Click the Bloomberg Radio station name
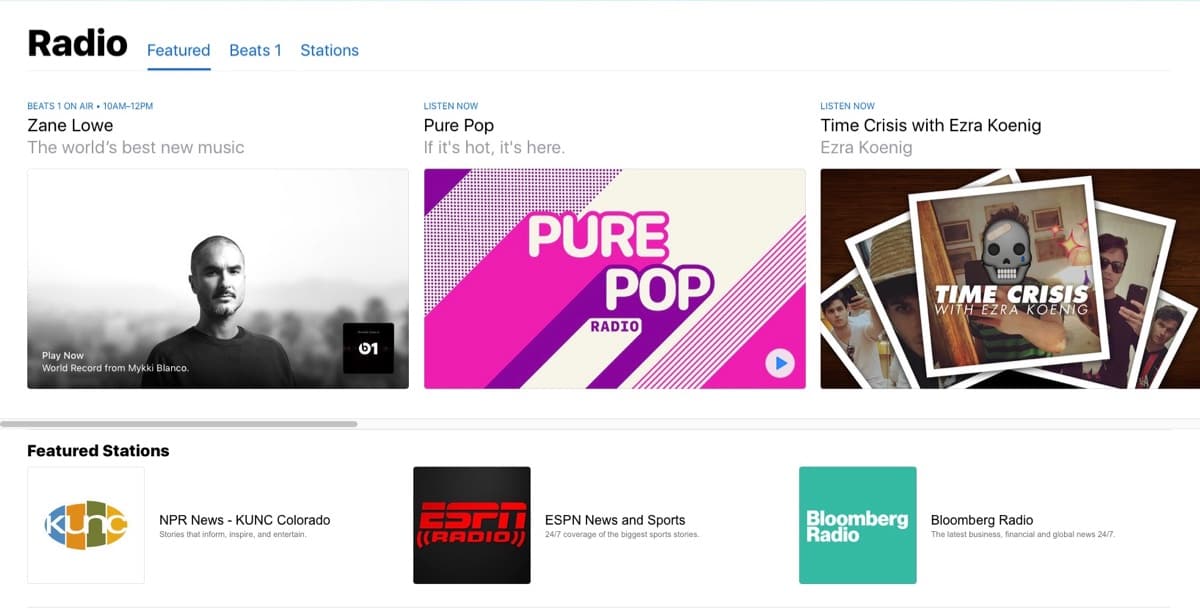 coord(981,520)
